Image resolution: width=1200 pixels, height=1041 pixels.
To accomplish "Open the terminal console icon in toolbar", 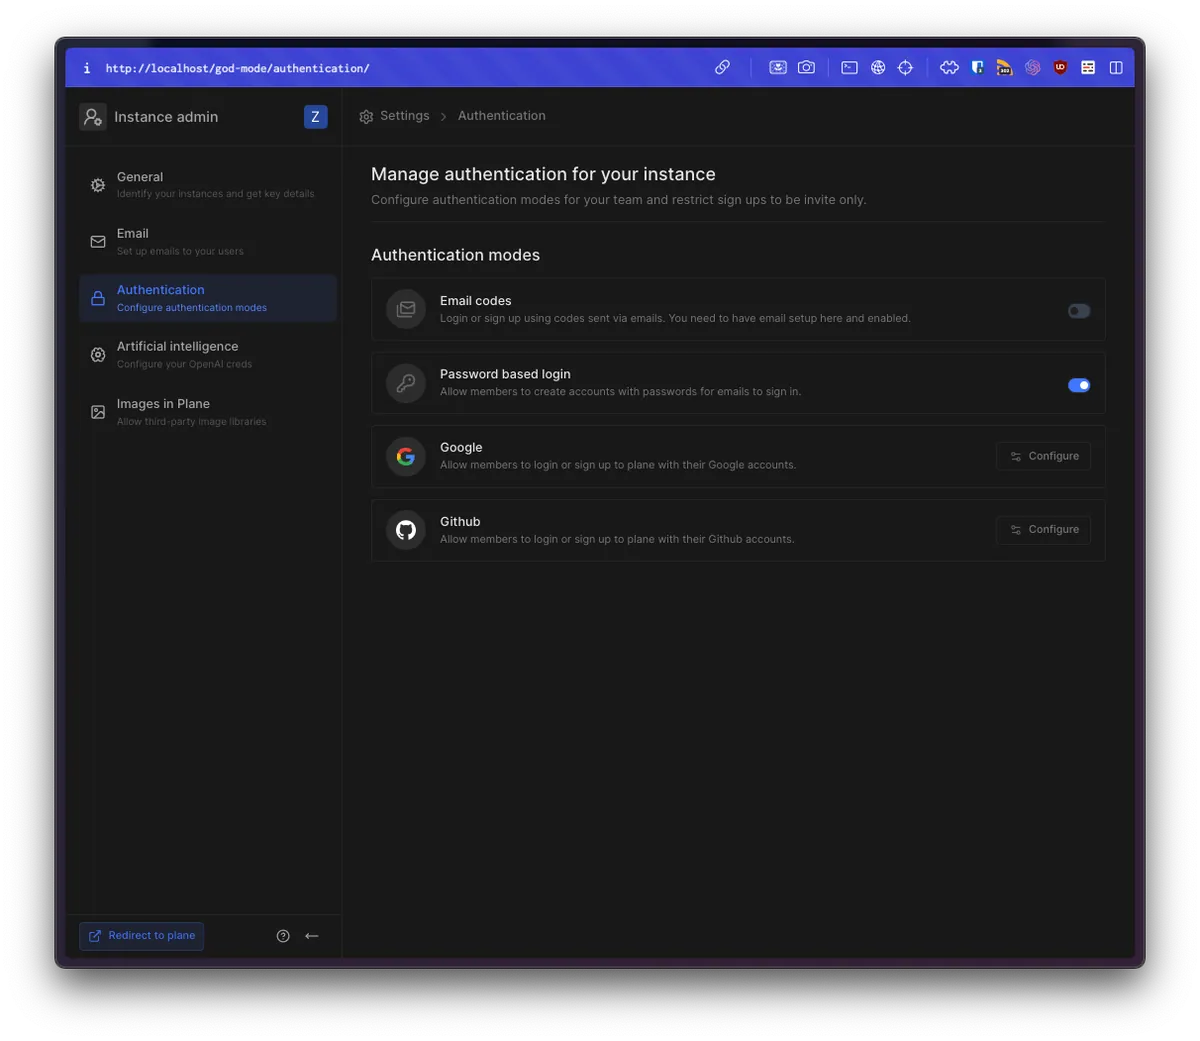I will click(849, 68).
